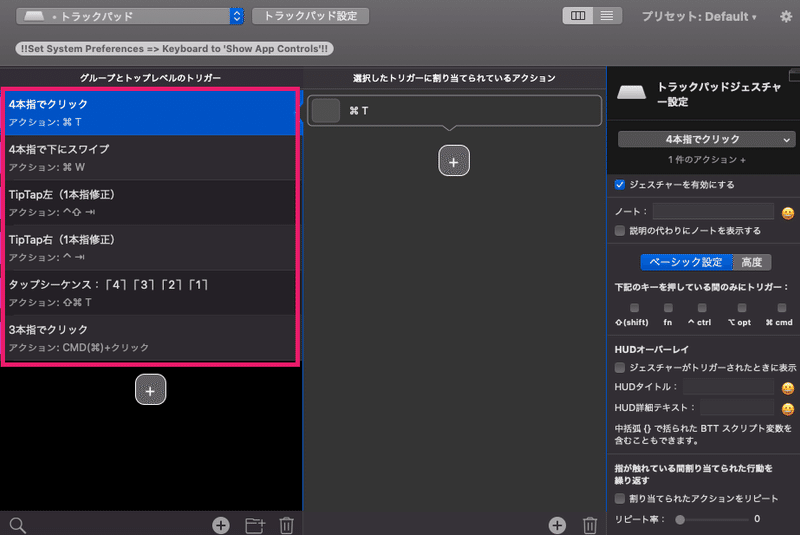Screen dimensions: 800x535
Task: Click the Show App Controls warning banner
Action: [174, 49]
